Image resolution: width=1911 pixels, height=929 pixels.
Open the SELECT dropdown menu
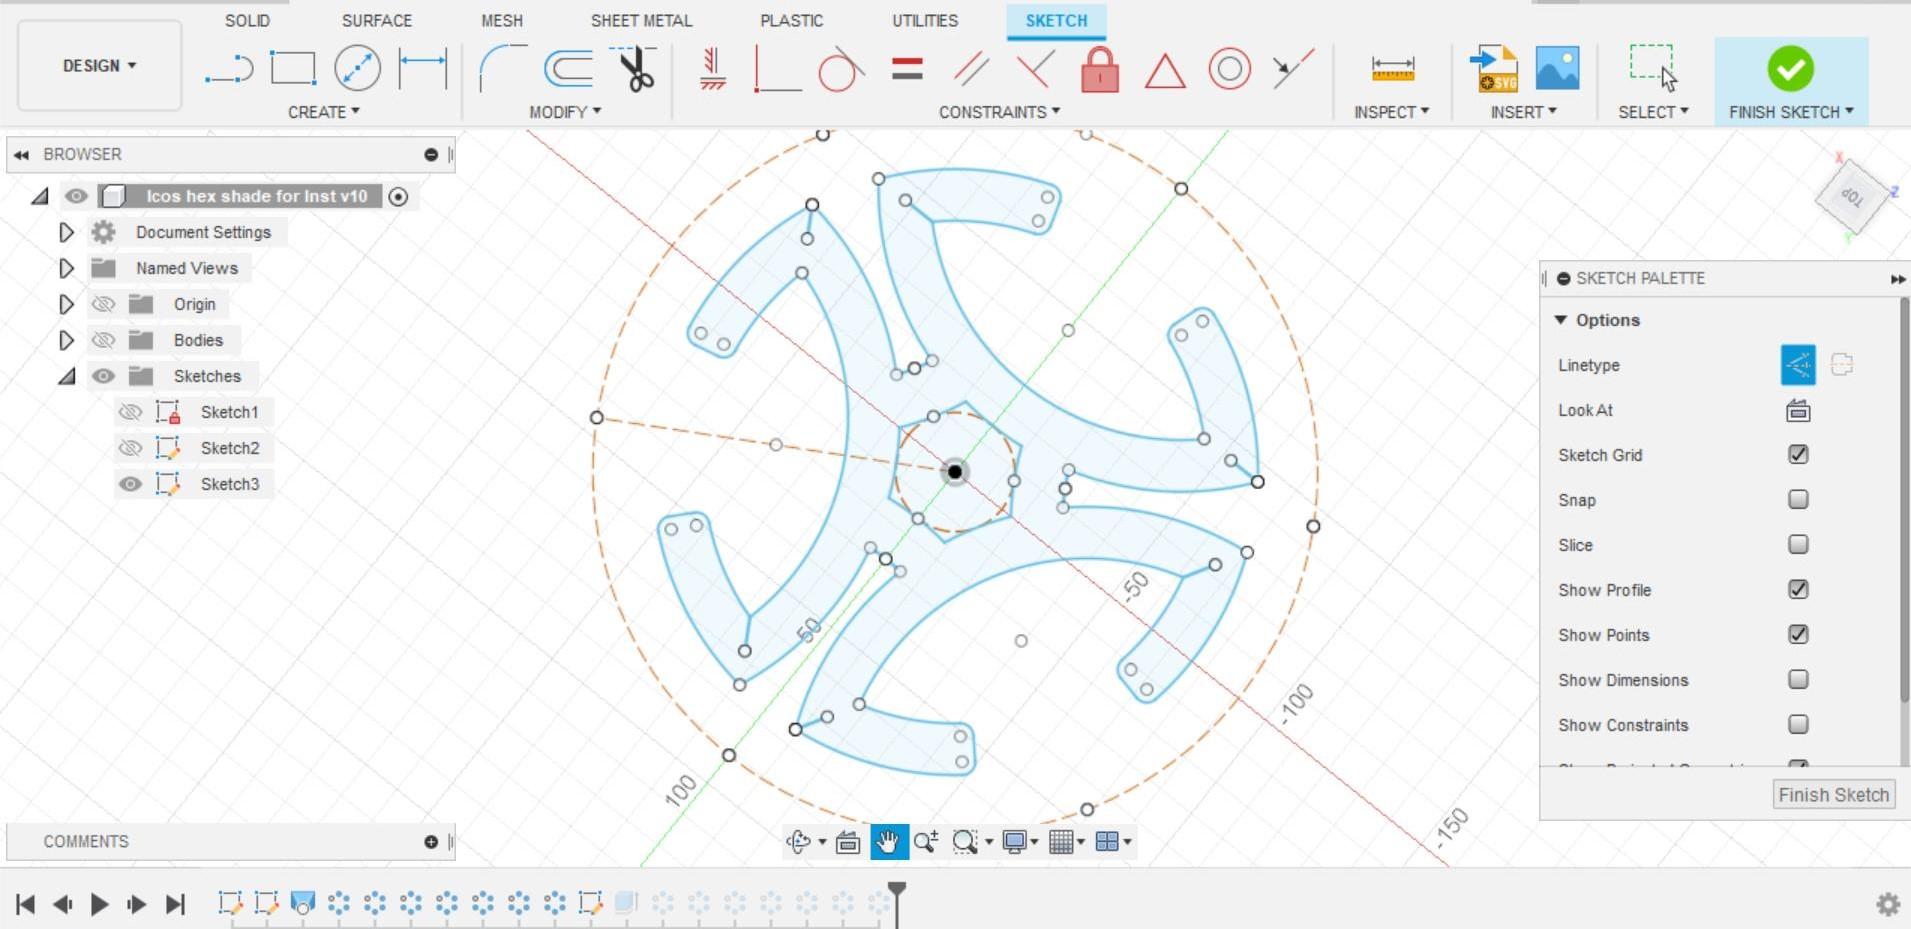tap(1653, 112)
